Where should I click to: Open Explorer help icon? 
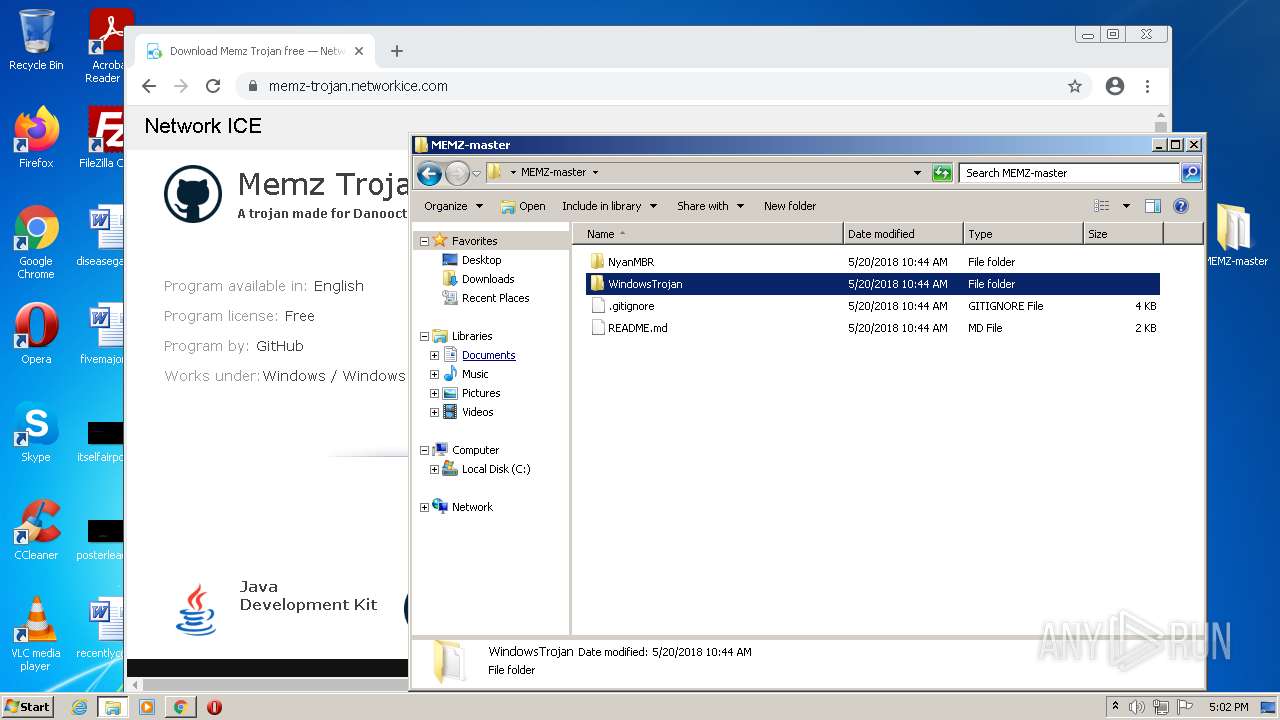pyautogui.click(x=1180, y=206)
